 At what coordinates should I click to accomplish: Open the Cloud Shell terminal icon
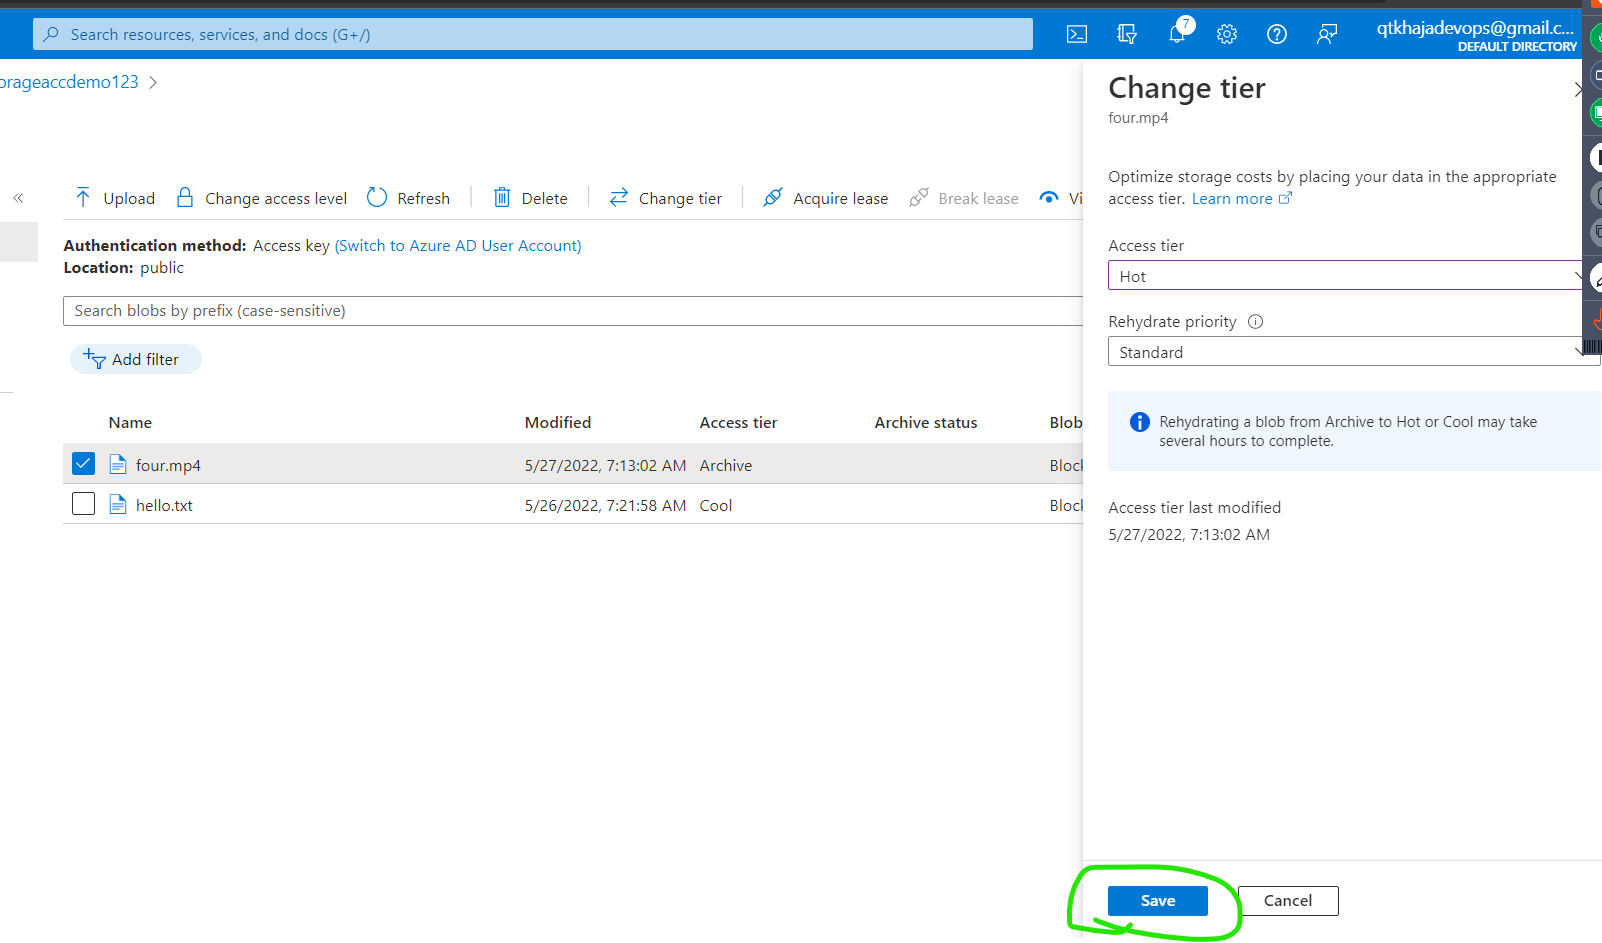[1077, 33]
